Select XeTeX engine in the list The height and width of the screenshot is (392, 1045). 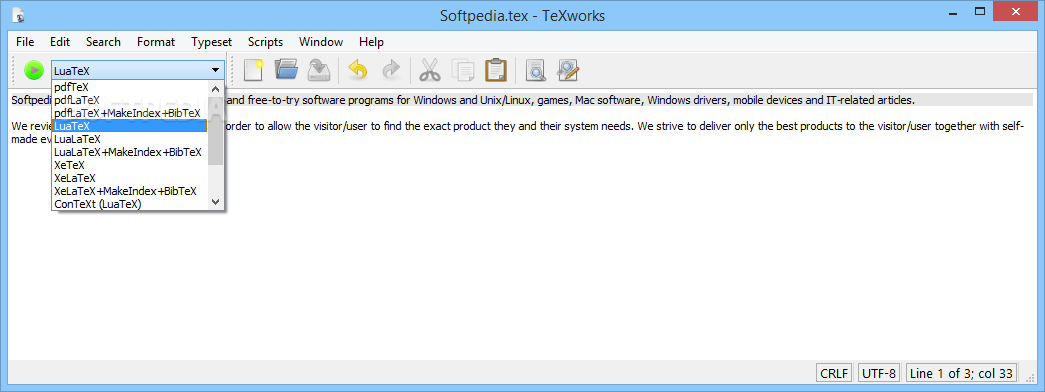point(130,165)
